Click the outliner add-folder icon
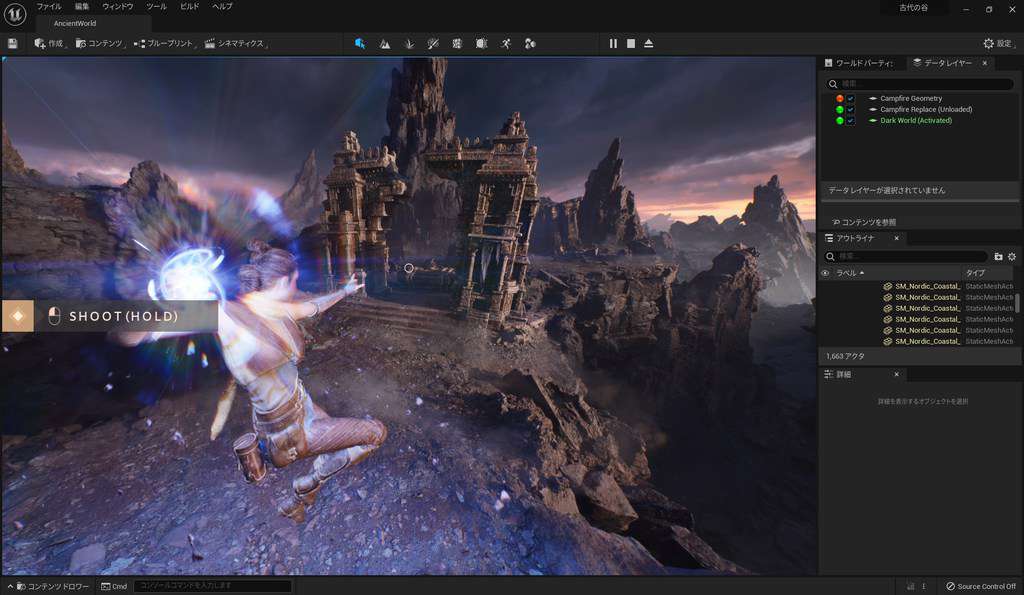This screenshot has height=595, width=1024. tap(998, 257)
